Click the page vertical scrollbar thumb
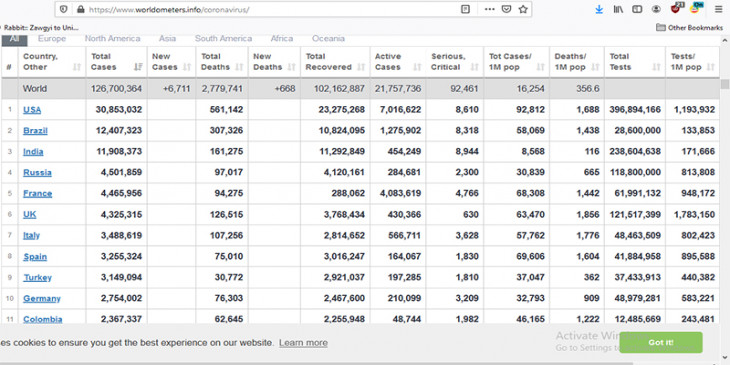The width and height of the screenshot is (730, 365). pyautogui.click(x=725, y=84)
